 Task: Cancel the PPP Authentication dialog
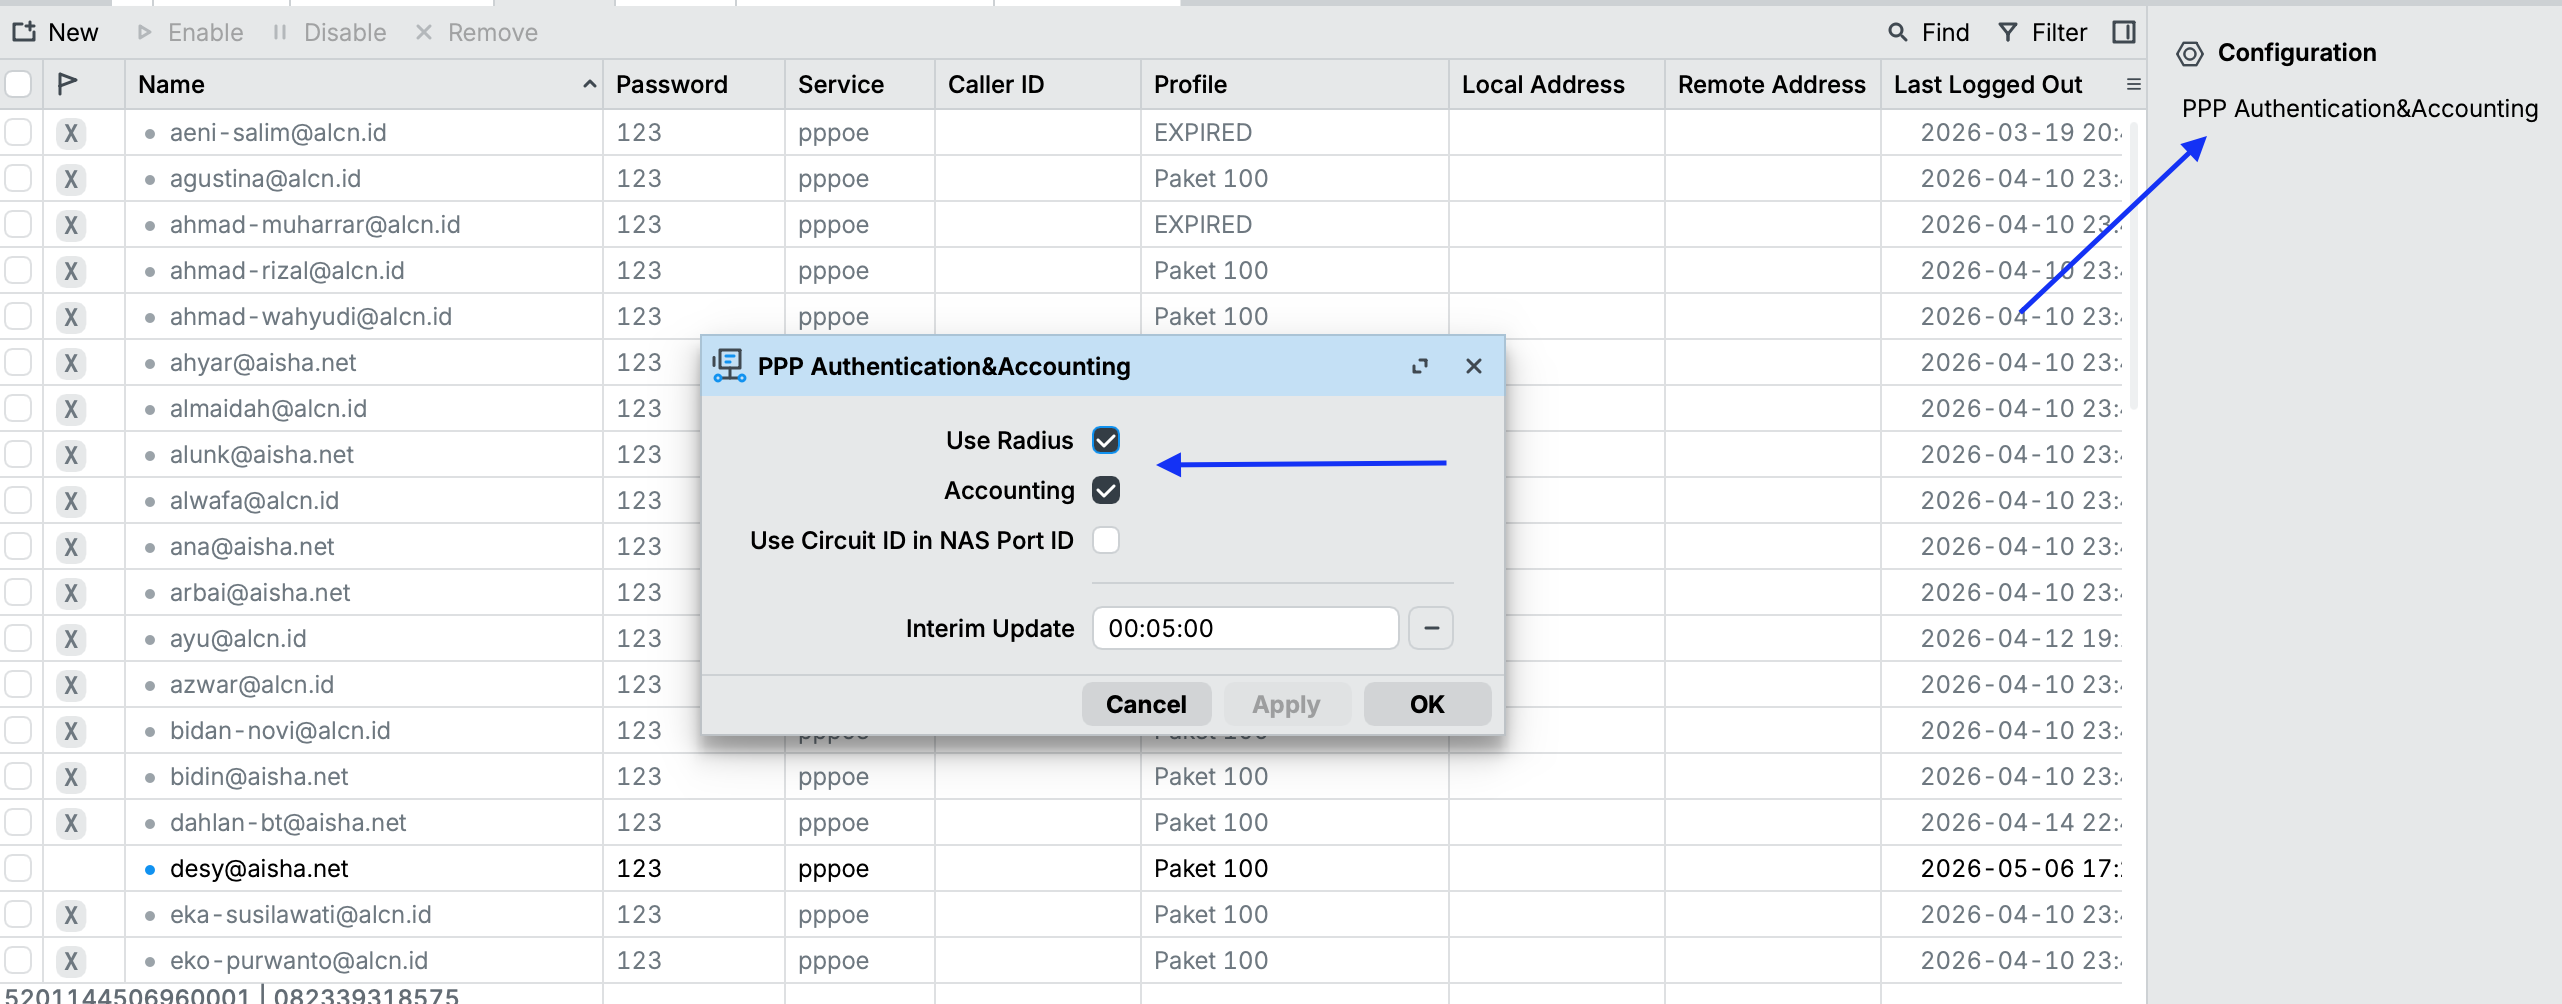[1146, 704]
